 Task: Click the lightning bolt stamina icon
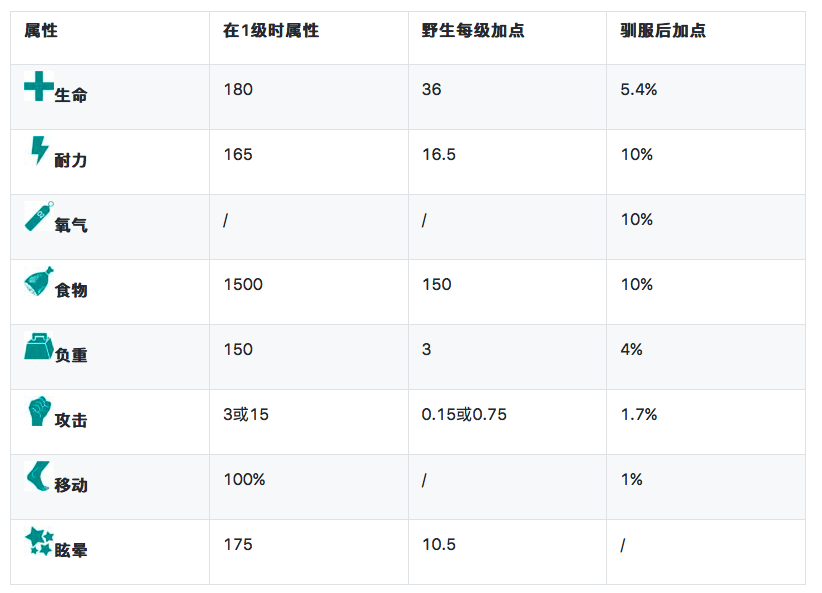click(38, 151)
